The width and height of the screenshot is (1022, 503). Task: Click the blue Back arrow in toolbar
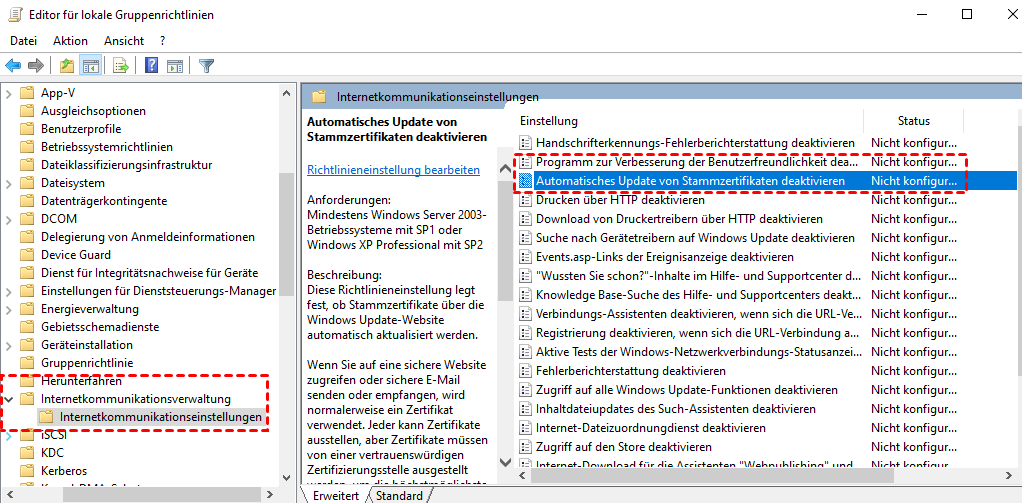[13, 66]
